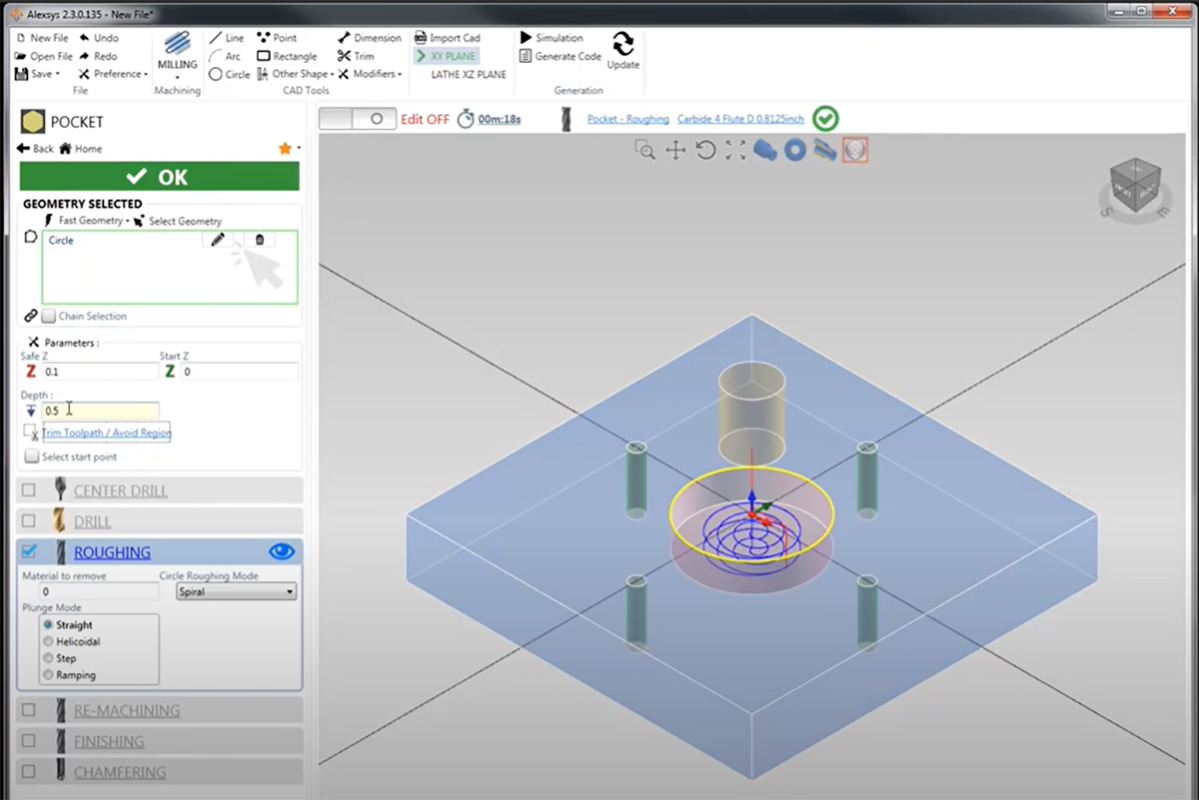Open the Circle Roughing Mode dropdown

tap(236, 592)
